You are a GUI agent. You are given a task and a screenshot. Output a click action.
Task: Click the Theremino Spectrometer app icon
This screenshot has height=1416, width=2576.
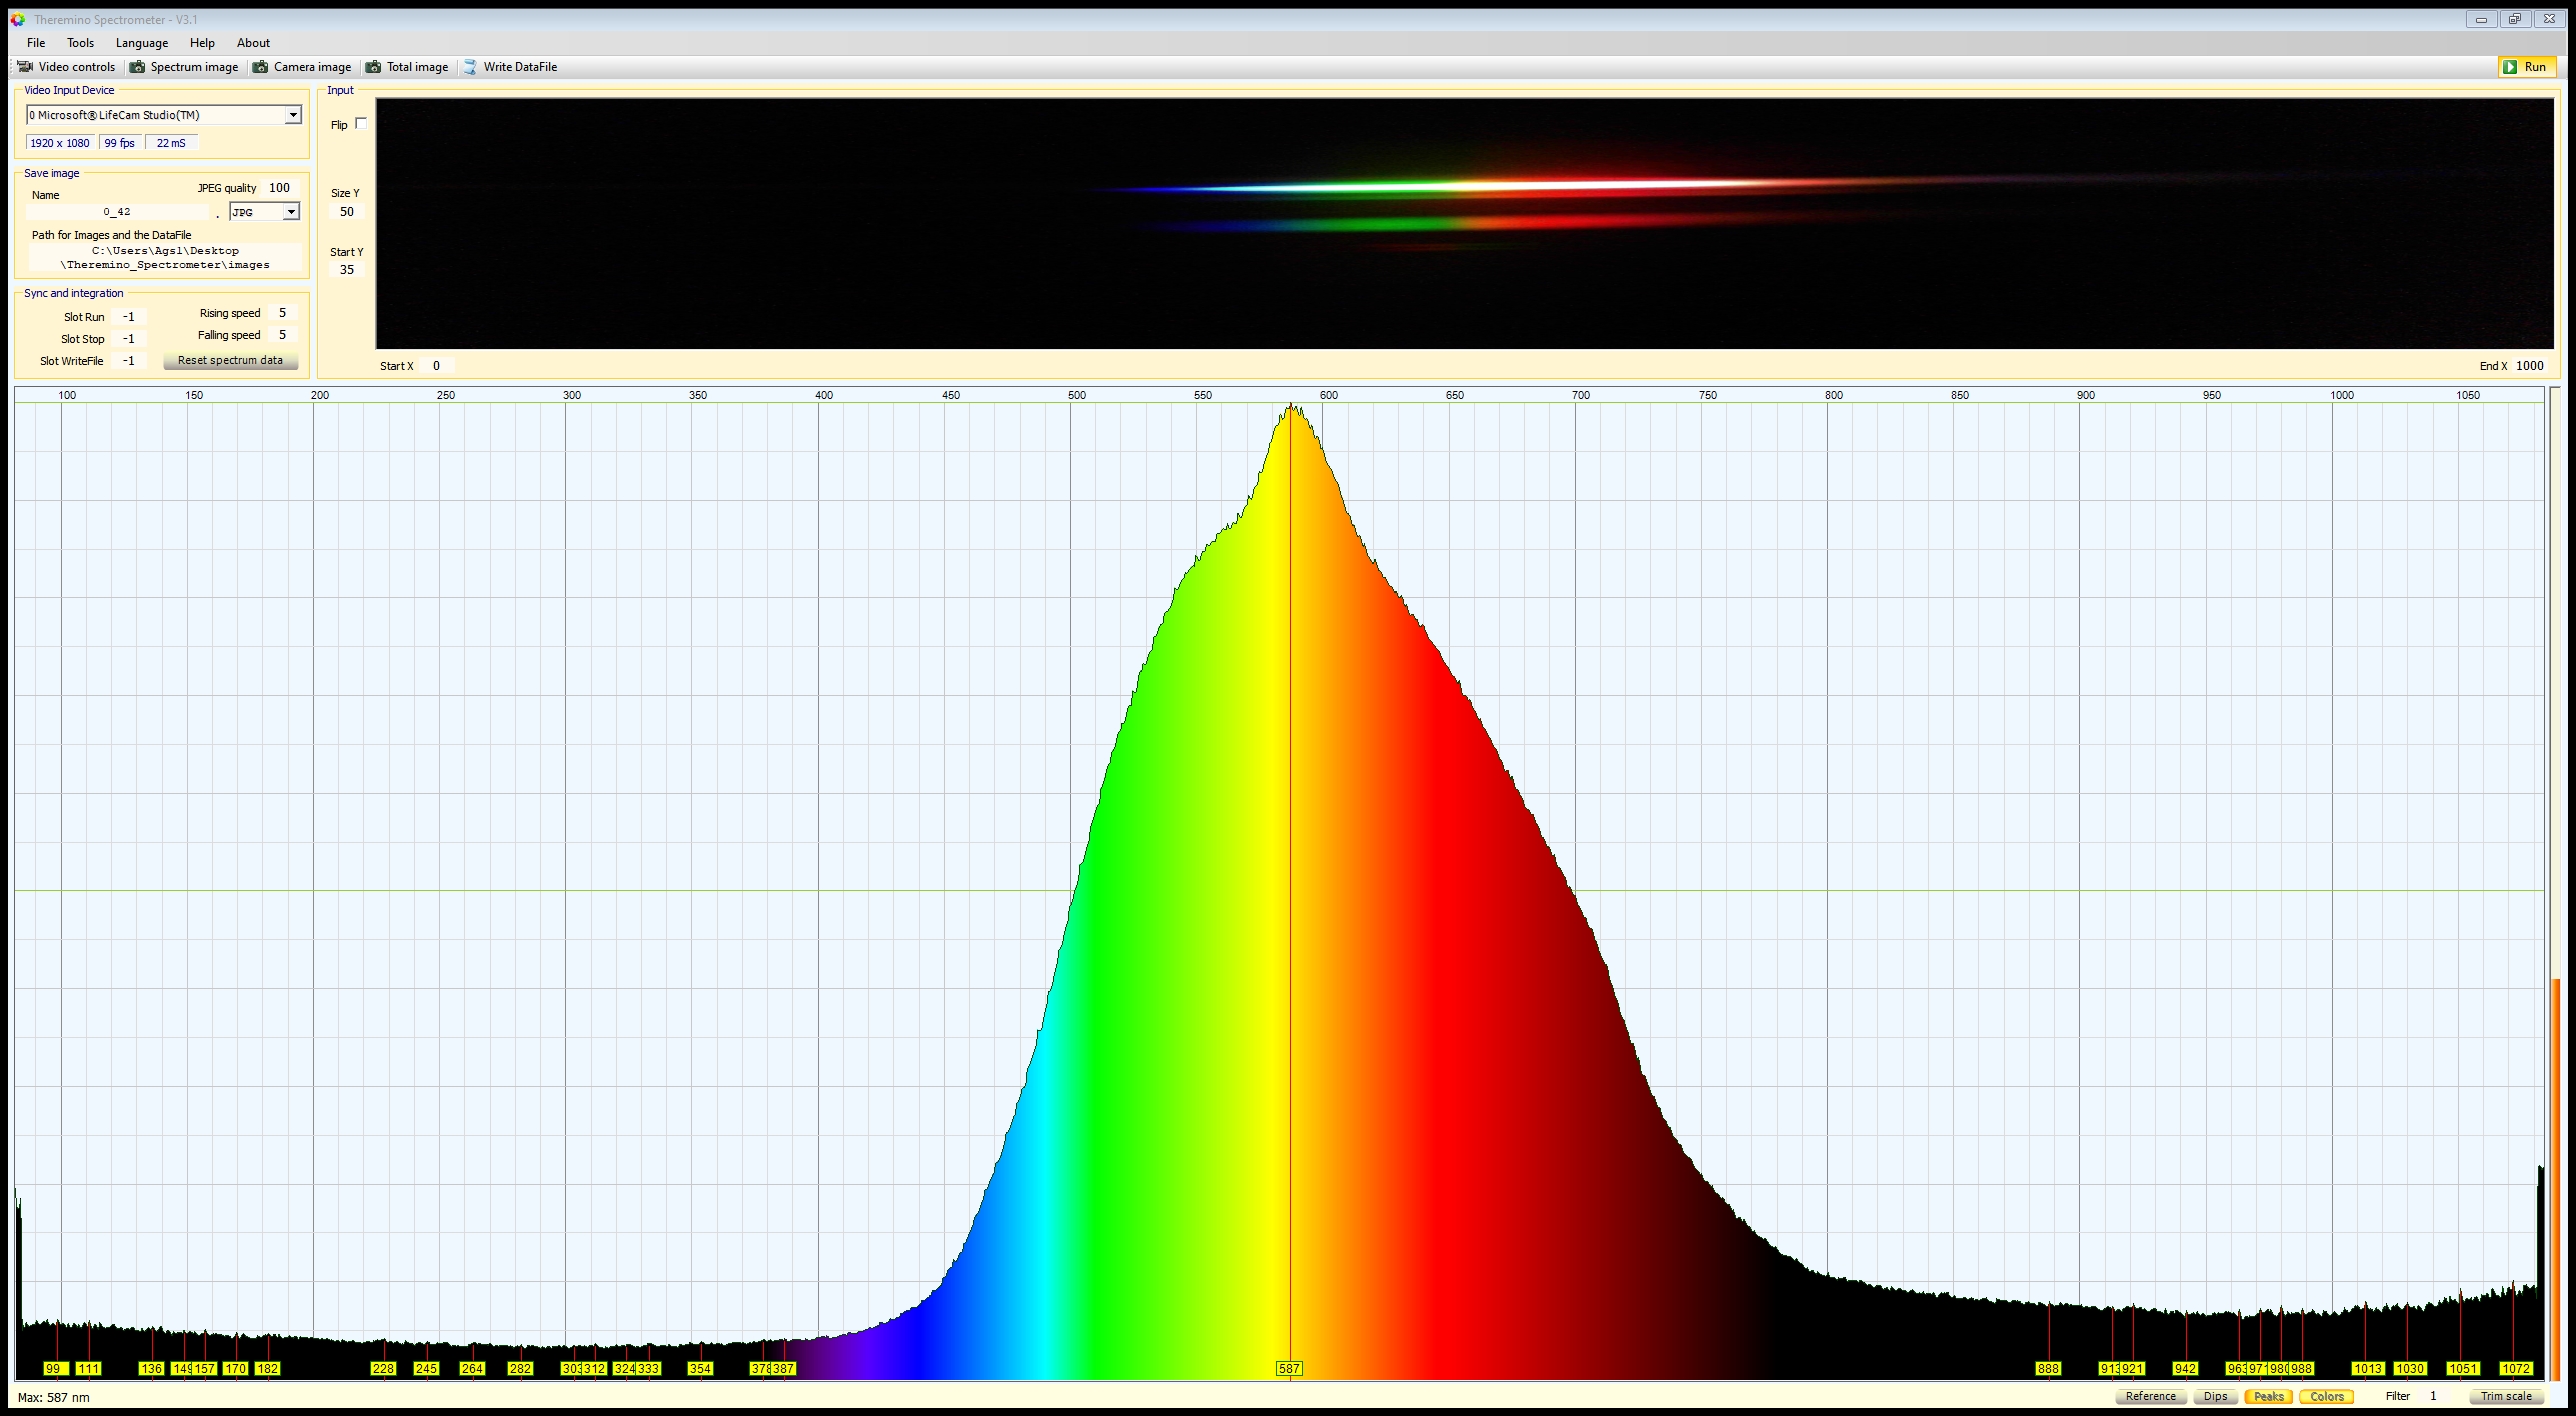coord(17,19)
